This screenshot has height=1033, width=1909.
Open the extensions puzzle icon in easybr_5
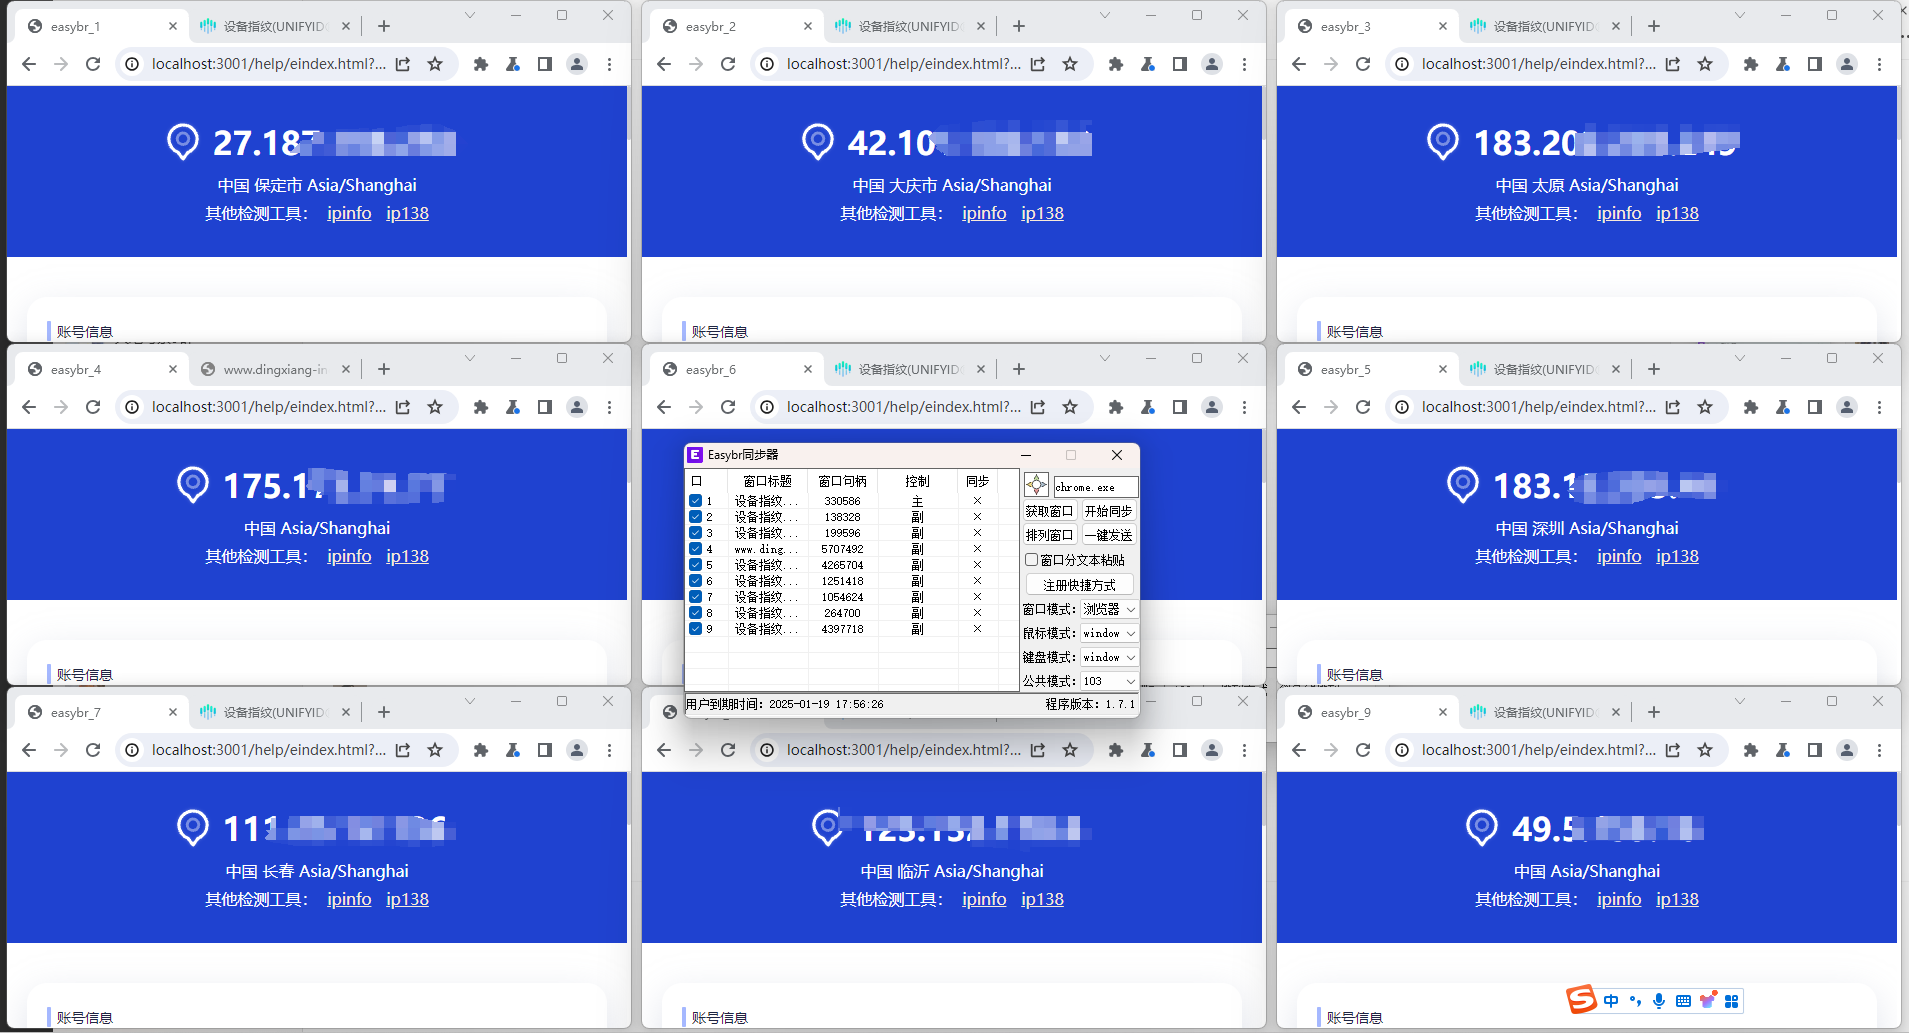point(1750,407)
